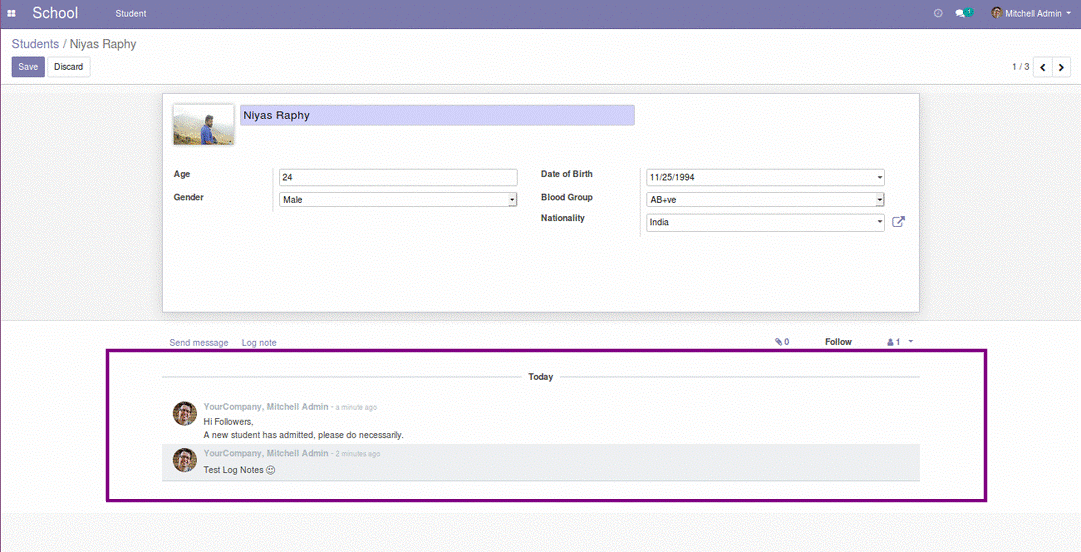Open the apps grid menu icon
Viewport: 1081px width, 552px height.
click(12, 13)
